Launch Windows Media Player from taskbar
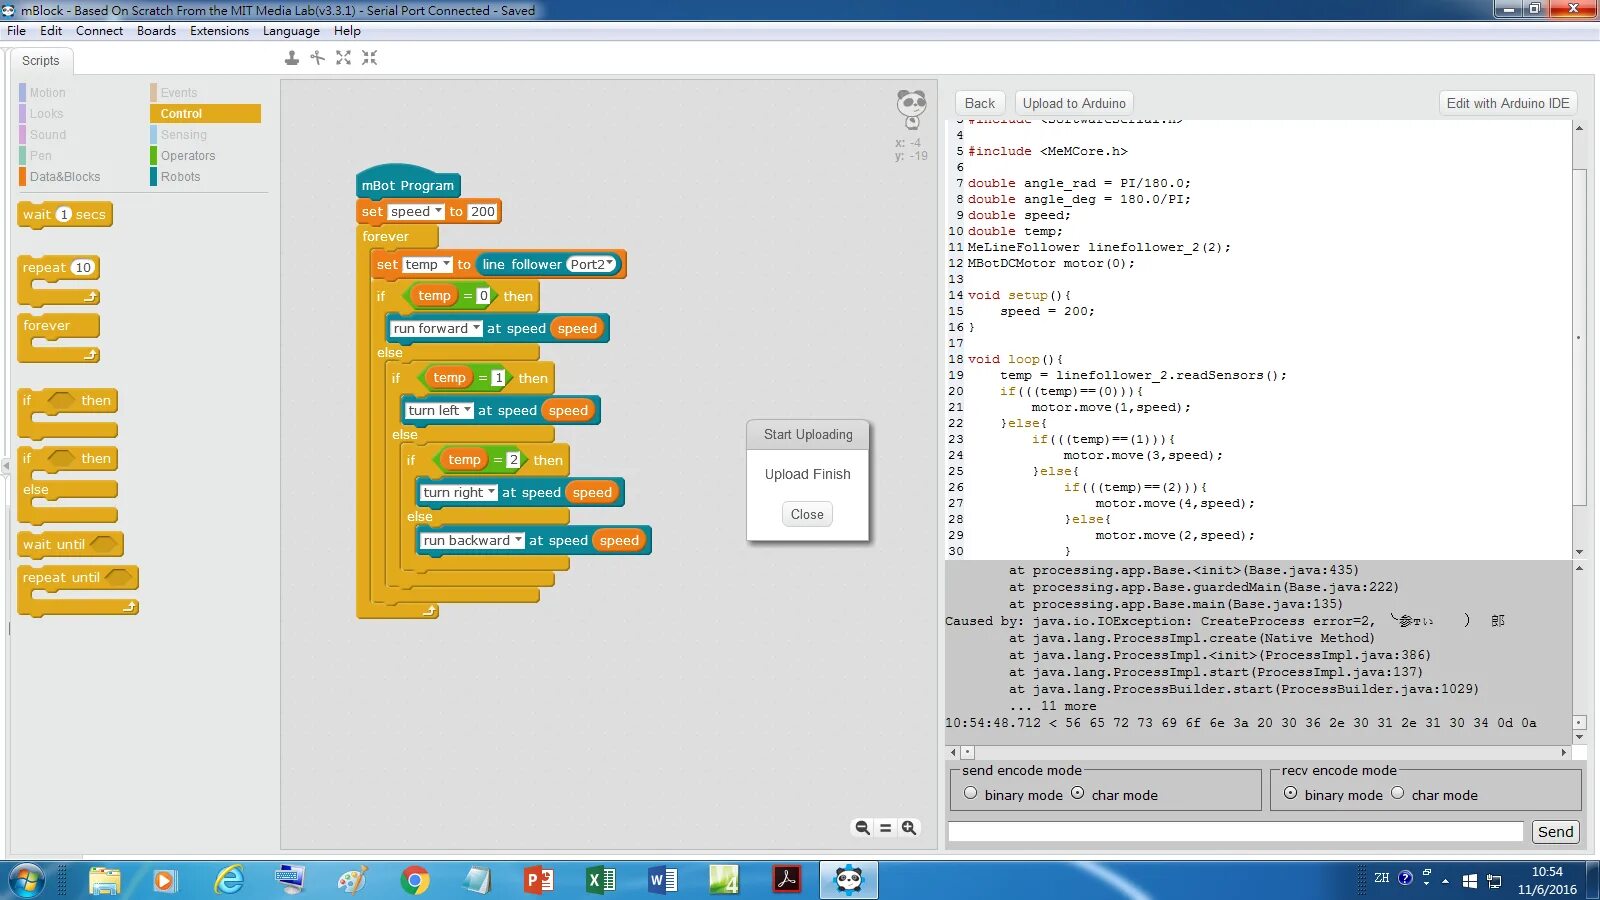Screen dimensions: 1600x900 pos(165,881)
